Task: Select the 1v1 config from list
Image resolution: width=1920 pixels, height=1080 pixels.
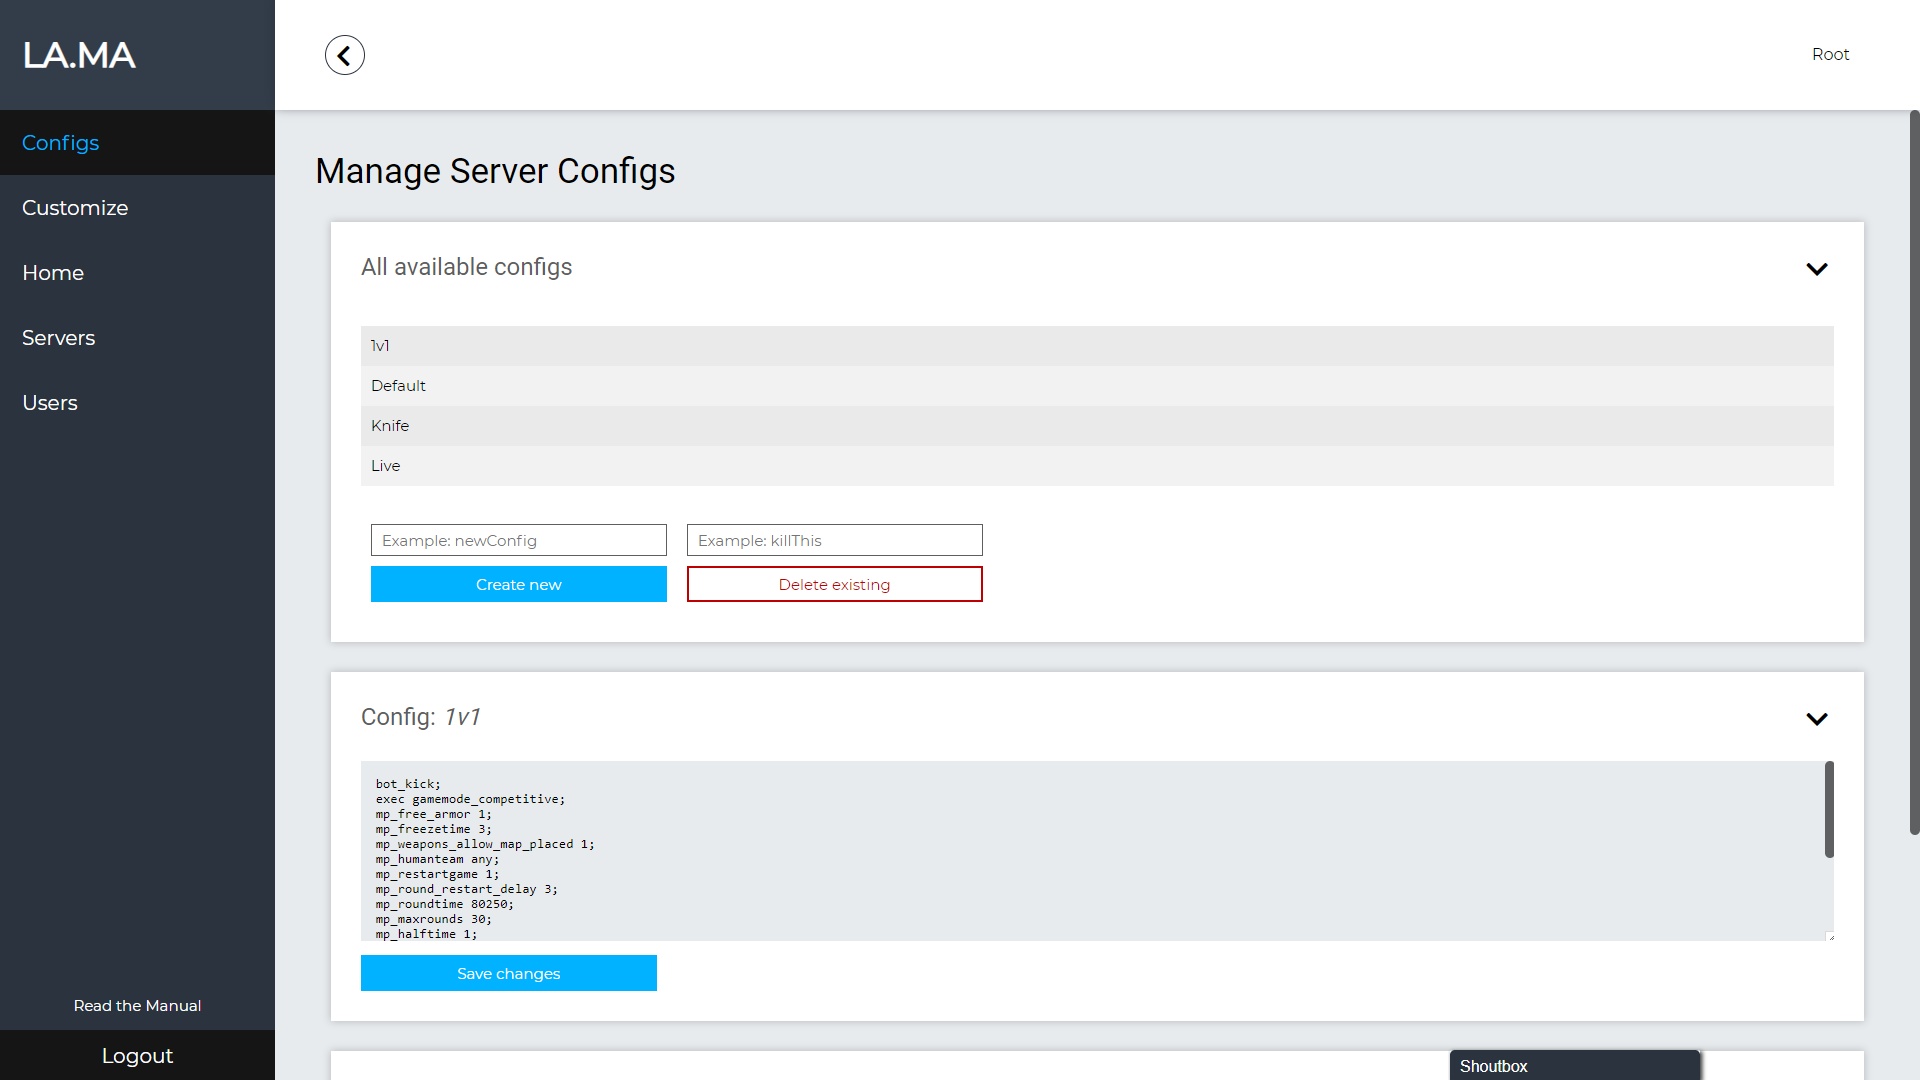Action: click(1096, 344)
